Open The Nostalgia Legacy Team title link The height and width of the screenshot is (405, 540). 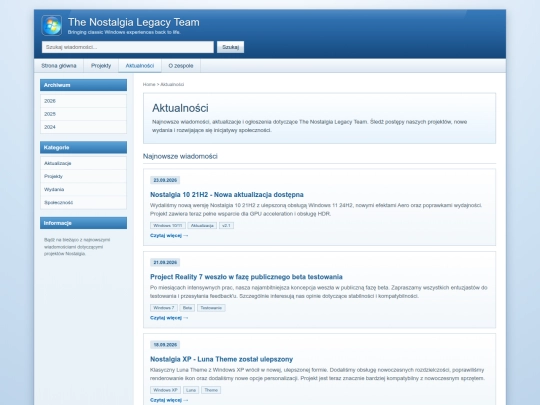coord(134,22)
